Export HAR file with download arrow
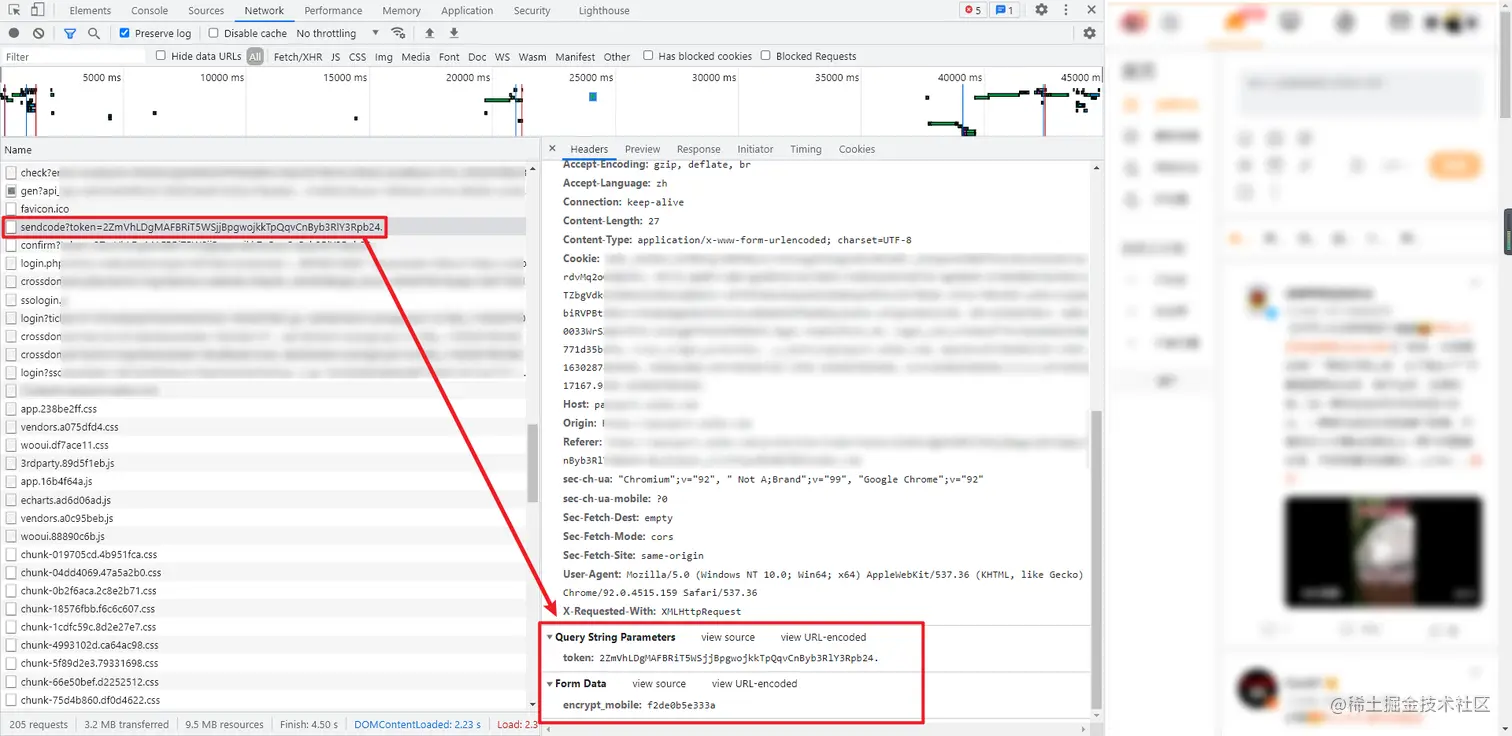 tap(454, 33)
